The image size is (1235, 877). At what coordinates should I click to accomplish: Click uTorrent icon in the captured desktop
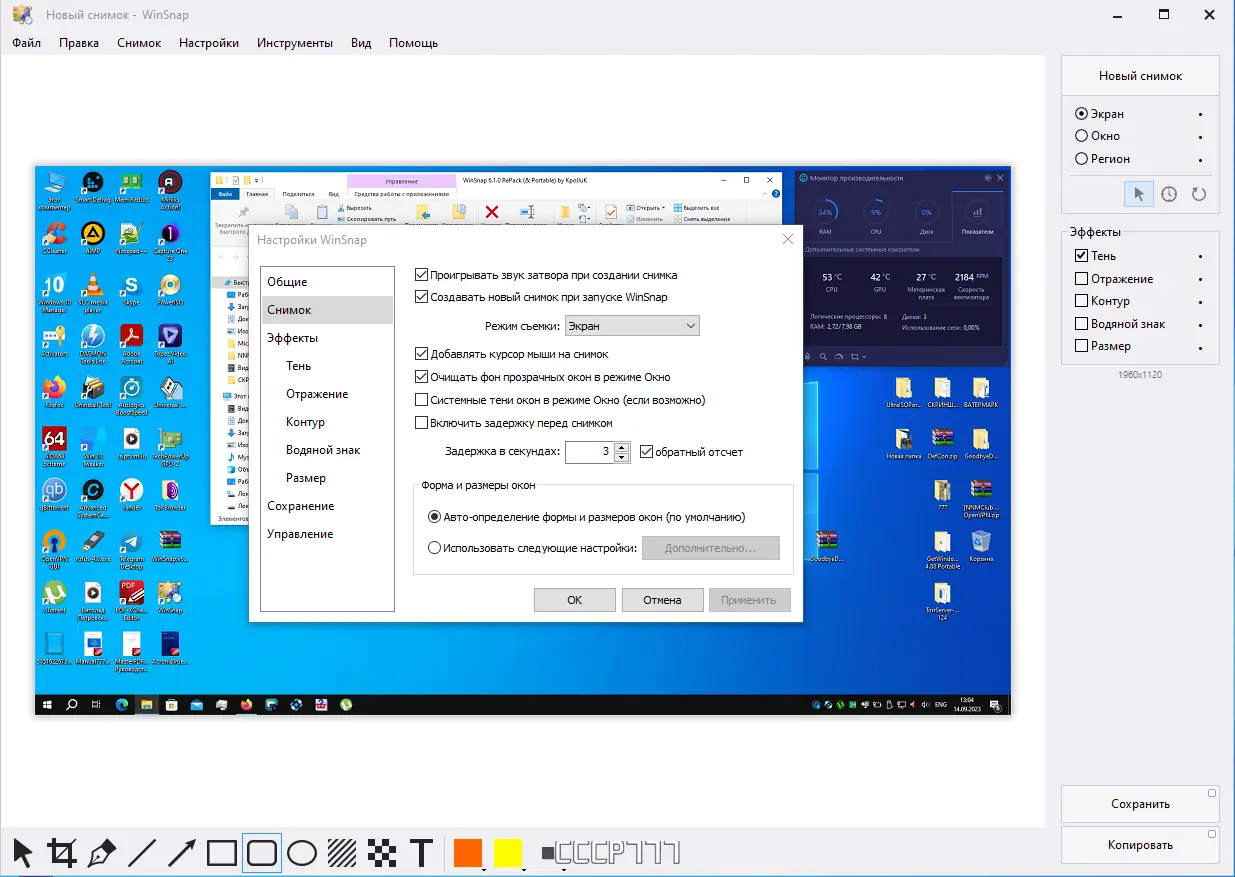(x=54, y=595)
